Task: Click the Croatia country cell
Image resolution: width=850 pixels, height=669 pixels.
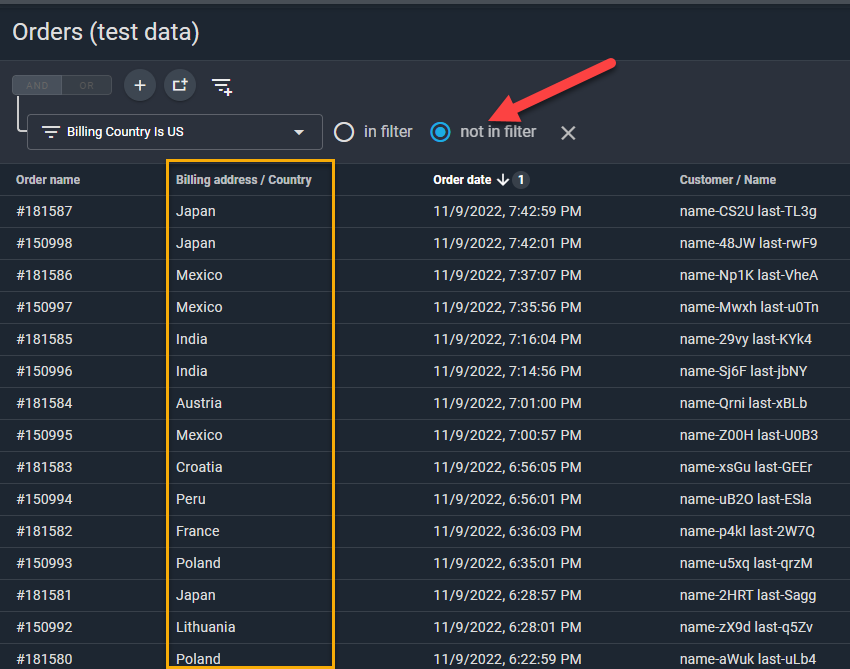Action: 199,467
